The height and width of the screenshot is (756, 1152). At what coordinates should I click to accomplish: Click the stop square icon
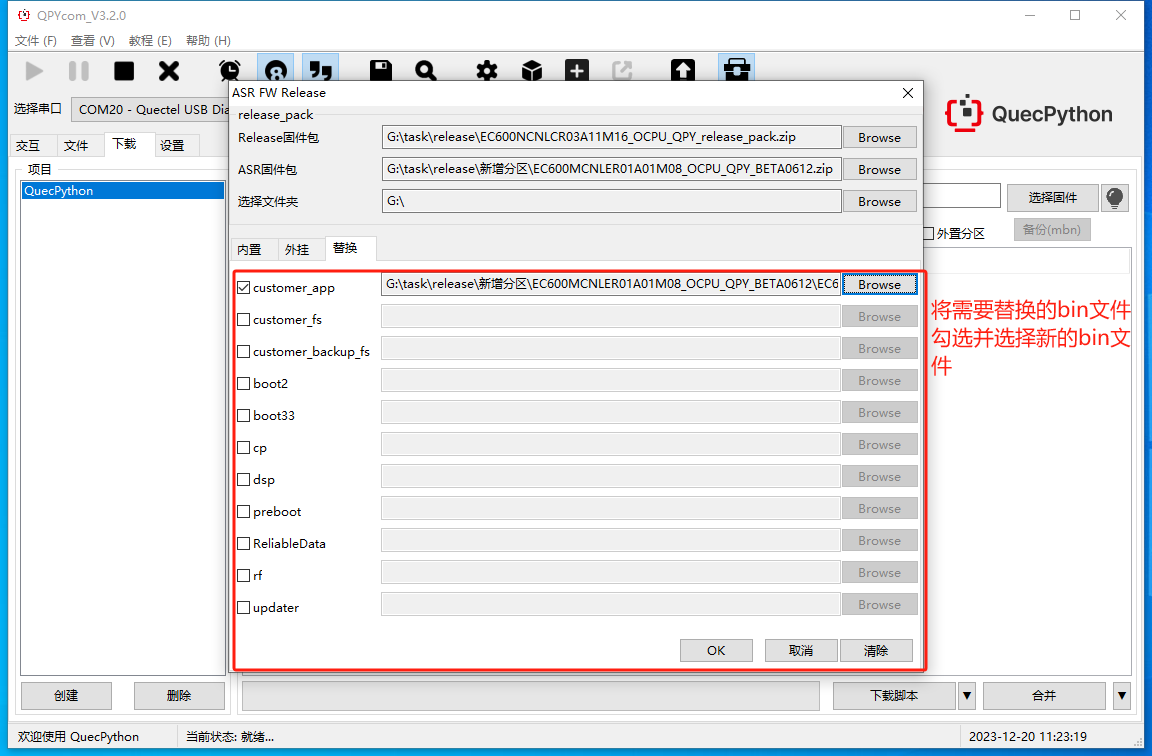pyautogui.click(x=124, y=71)
